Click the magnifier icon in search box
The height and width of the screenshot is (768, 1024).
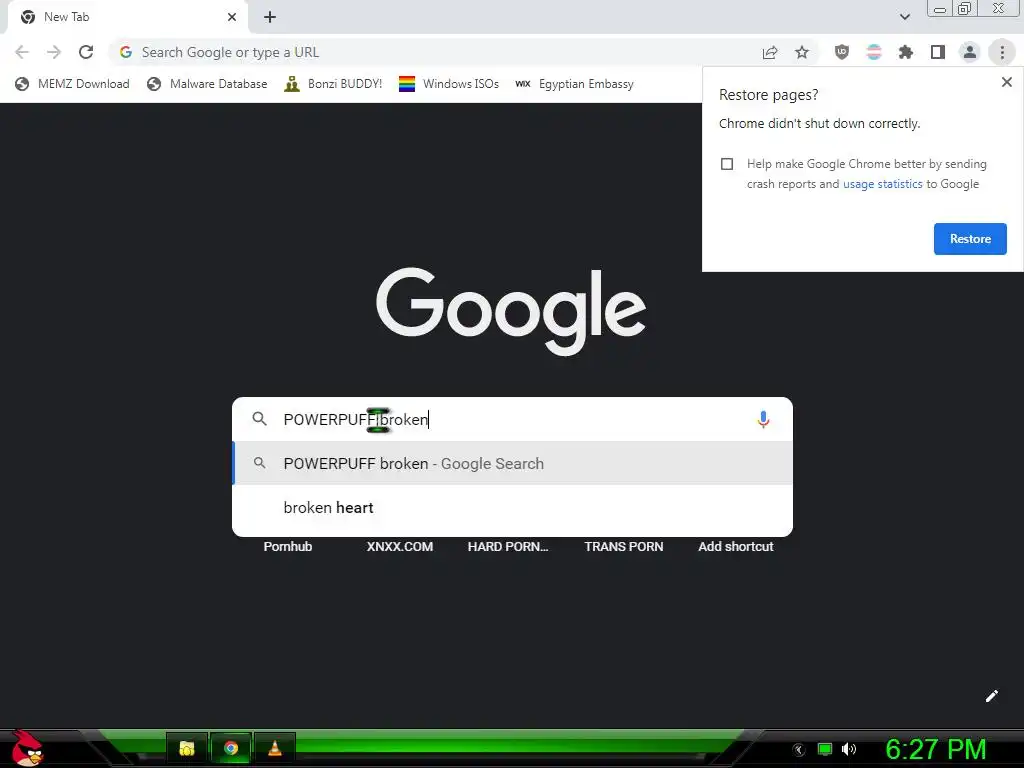pyautogui.click(x=259, y=419)
